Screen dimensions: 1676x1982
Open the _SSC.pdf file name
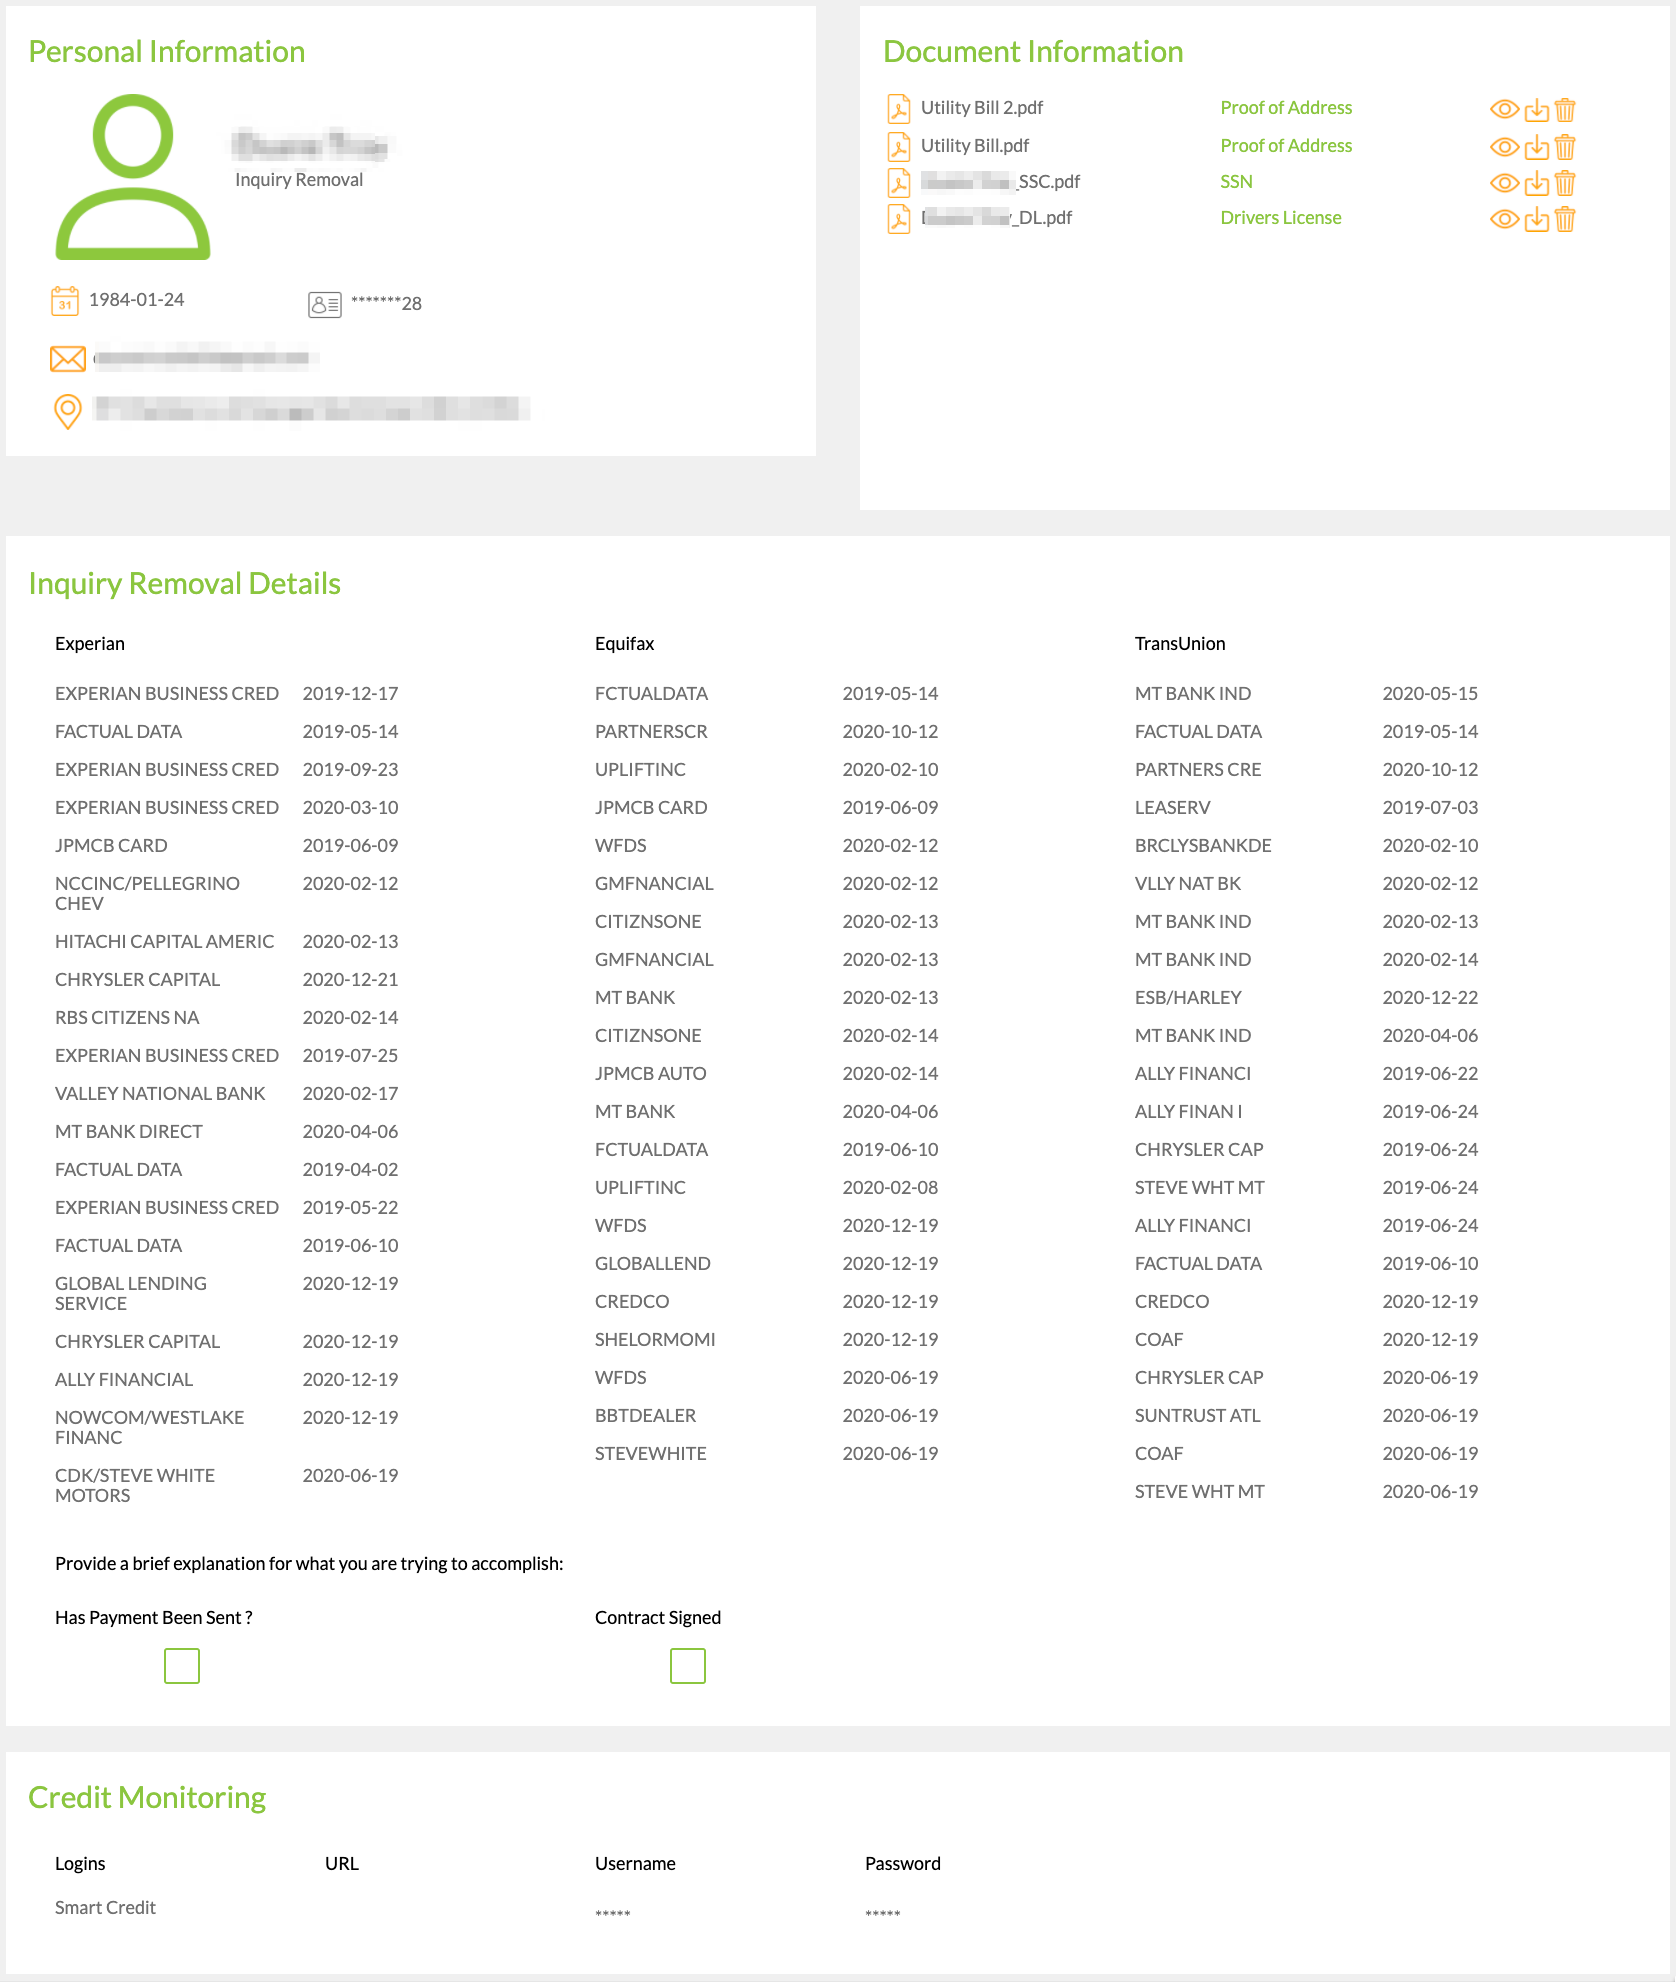(1000, 182)
